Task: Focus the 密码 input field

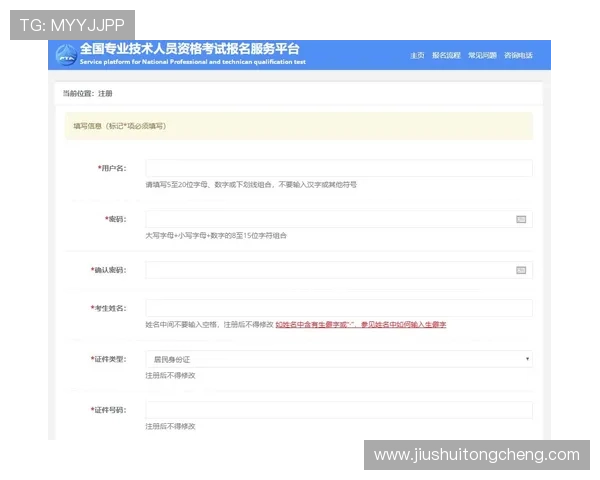Action: [x=339, y=219]
